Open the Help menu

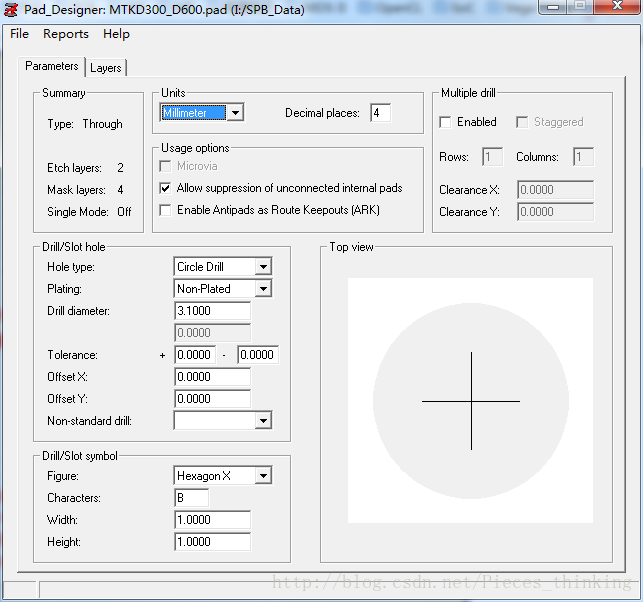[116, 34]
